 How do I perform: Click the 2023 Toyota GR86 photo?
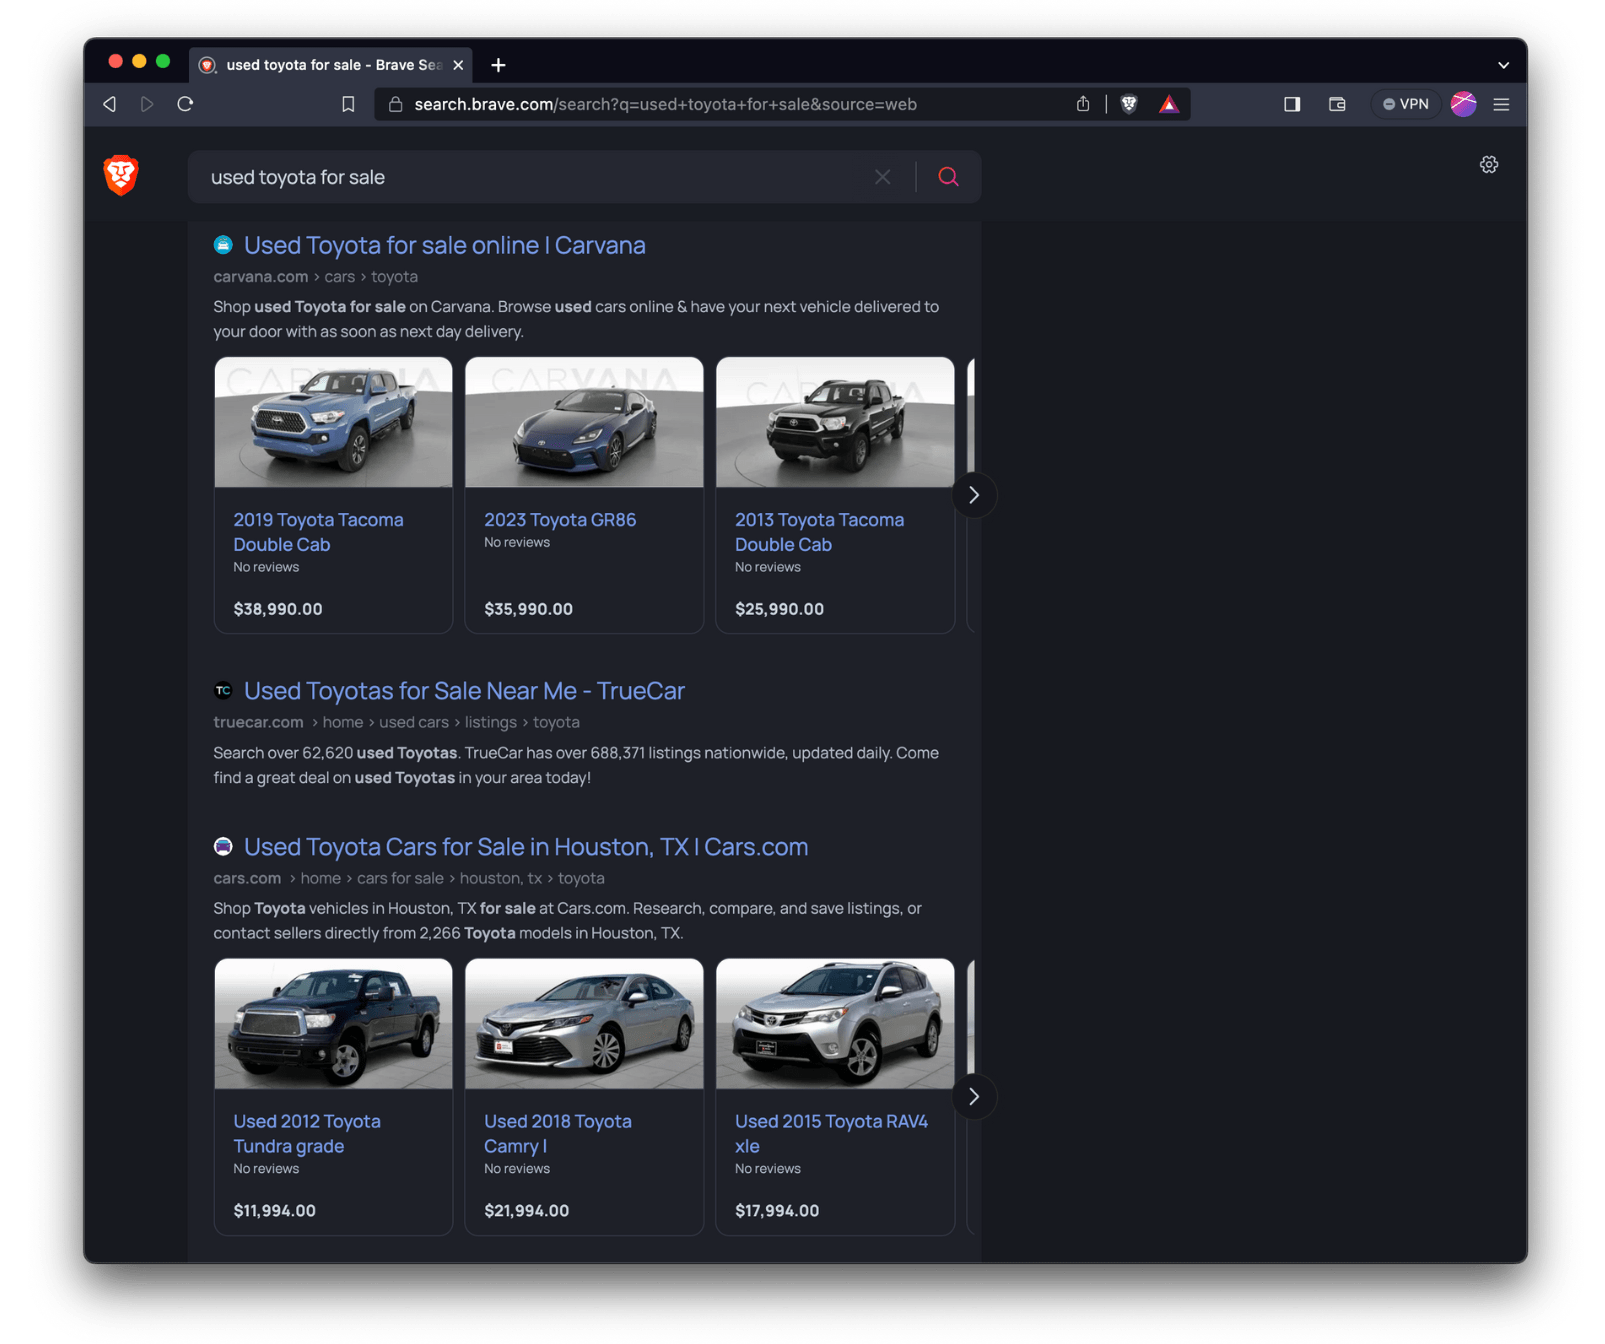[584, 422]
